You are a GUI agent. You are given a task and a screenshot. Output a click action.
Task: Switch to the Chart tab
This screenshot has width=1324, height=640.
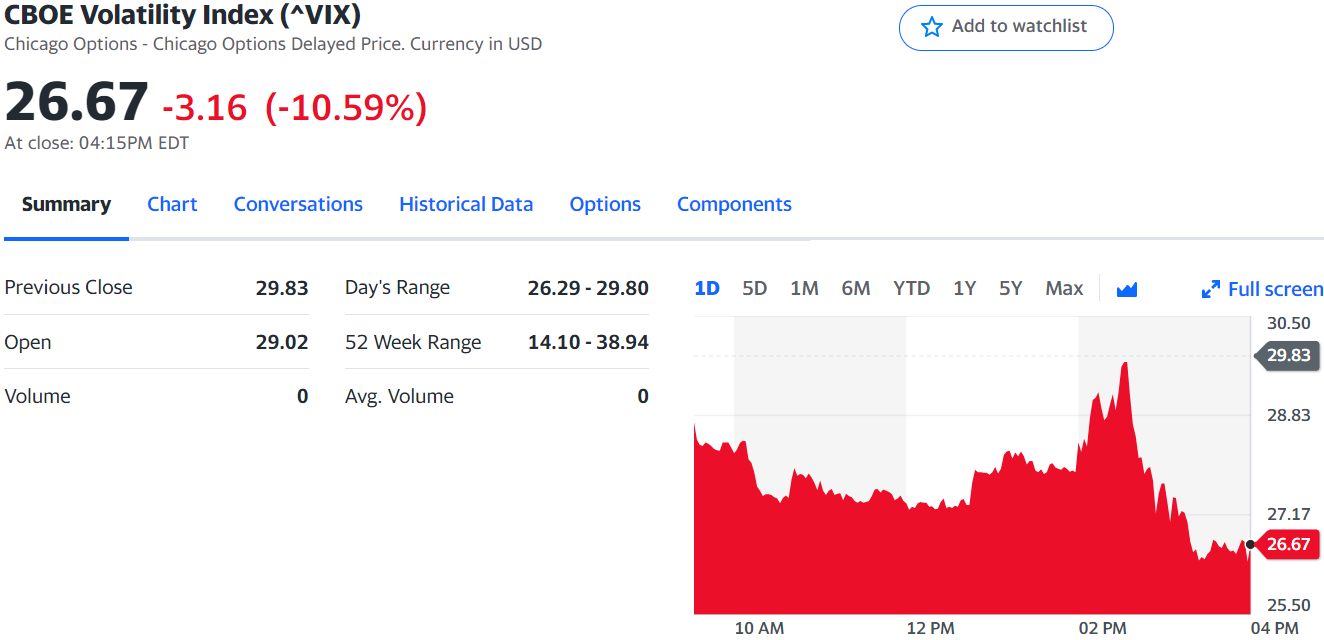pos(172,204)
